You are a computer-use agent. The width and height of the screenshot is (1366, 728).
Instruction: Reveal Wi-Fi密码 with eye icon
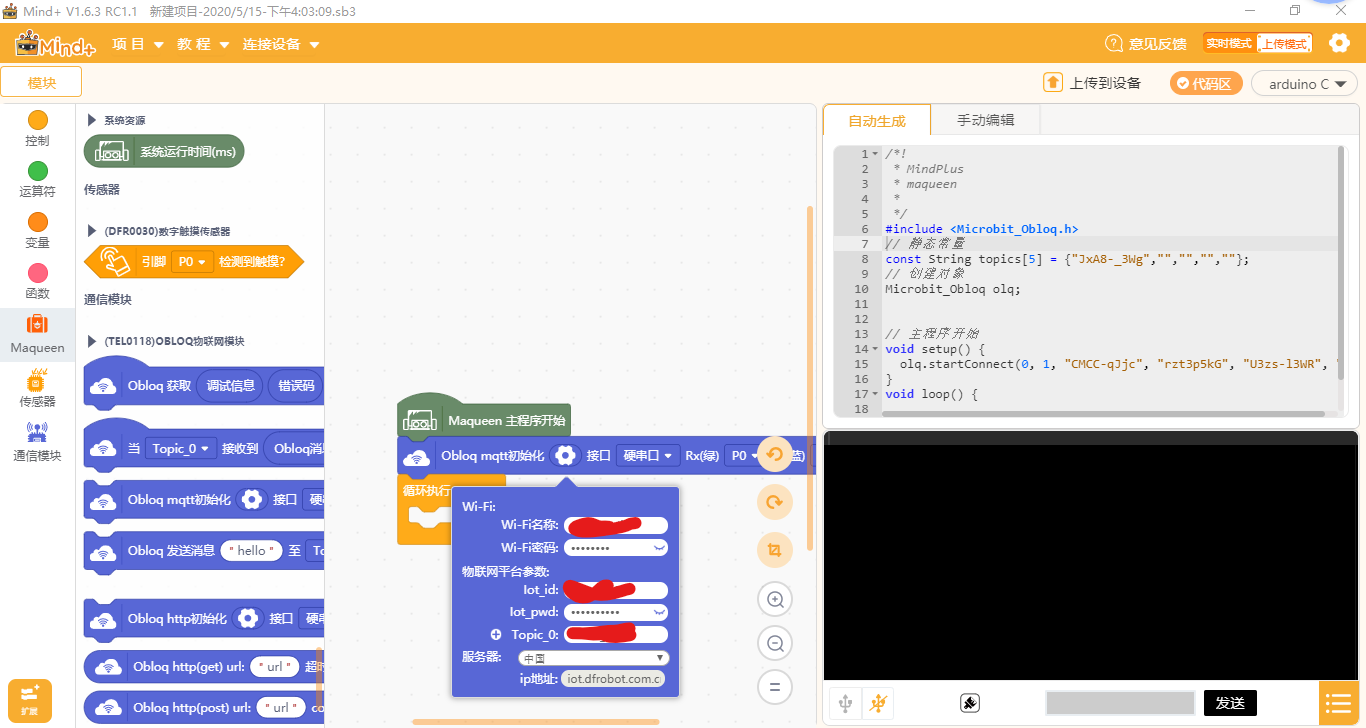click(659, 548)
